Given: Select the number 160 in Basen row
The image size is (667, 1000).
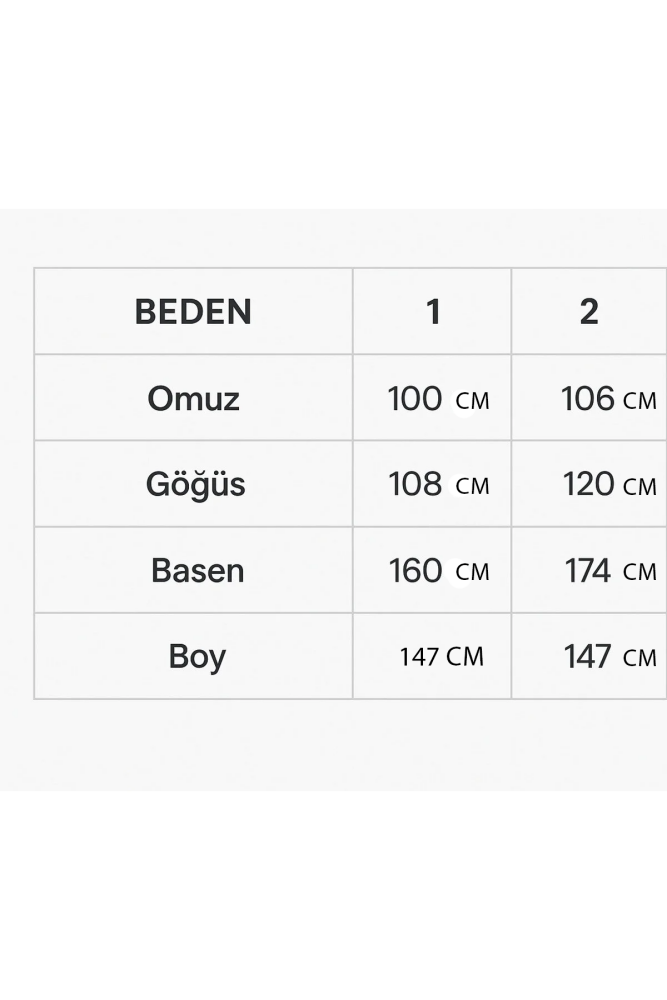Looking at the screenshot, I should (x=415, y=571).
